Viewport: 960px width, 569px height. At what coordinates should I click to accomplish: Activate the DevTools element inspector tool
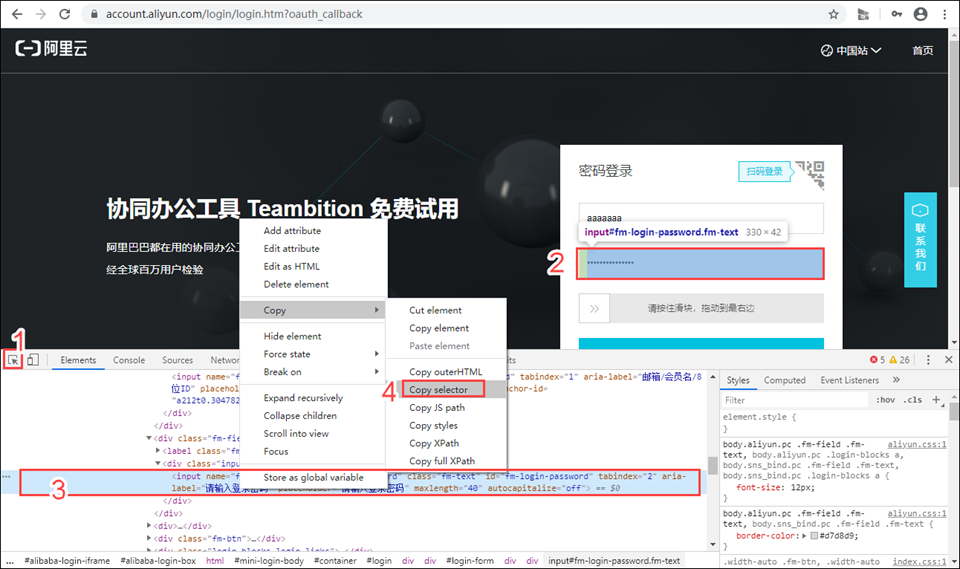click(x=14, y=360)
